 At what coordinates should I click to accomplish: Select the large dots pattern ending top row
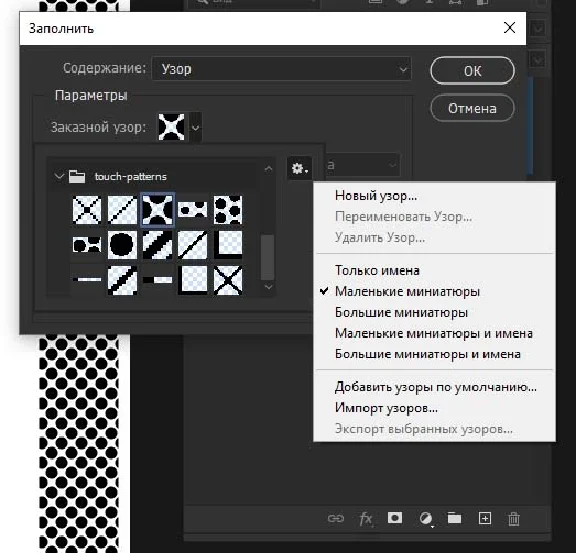click(x=228, y=210)
